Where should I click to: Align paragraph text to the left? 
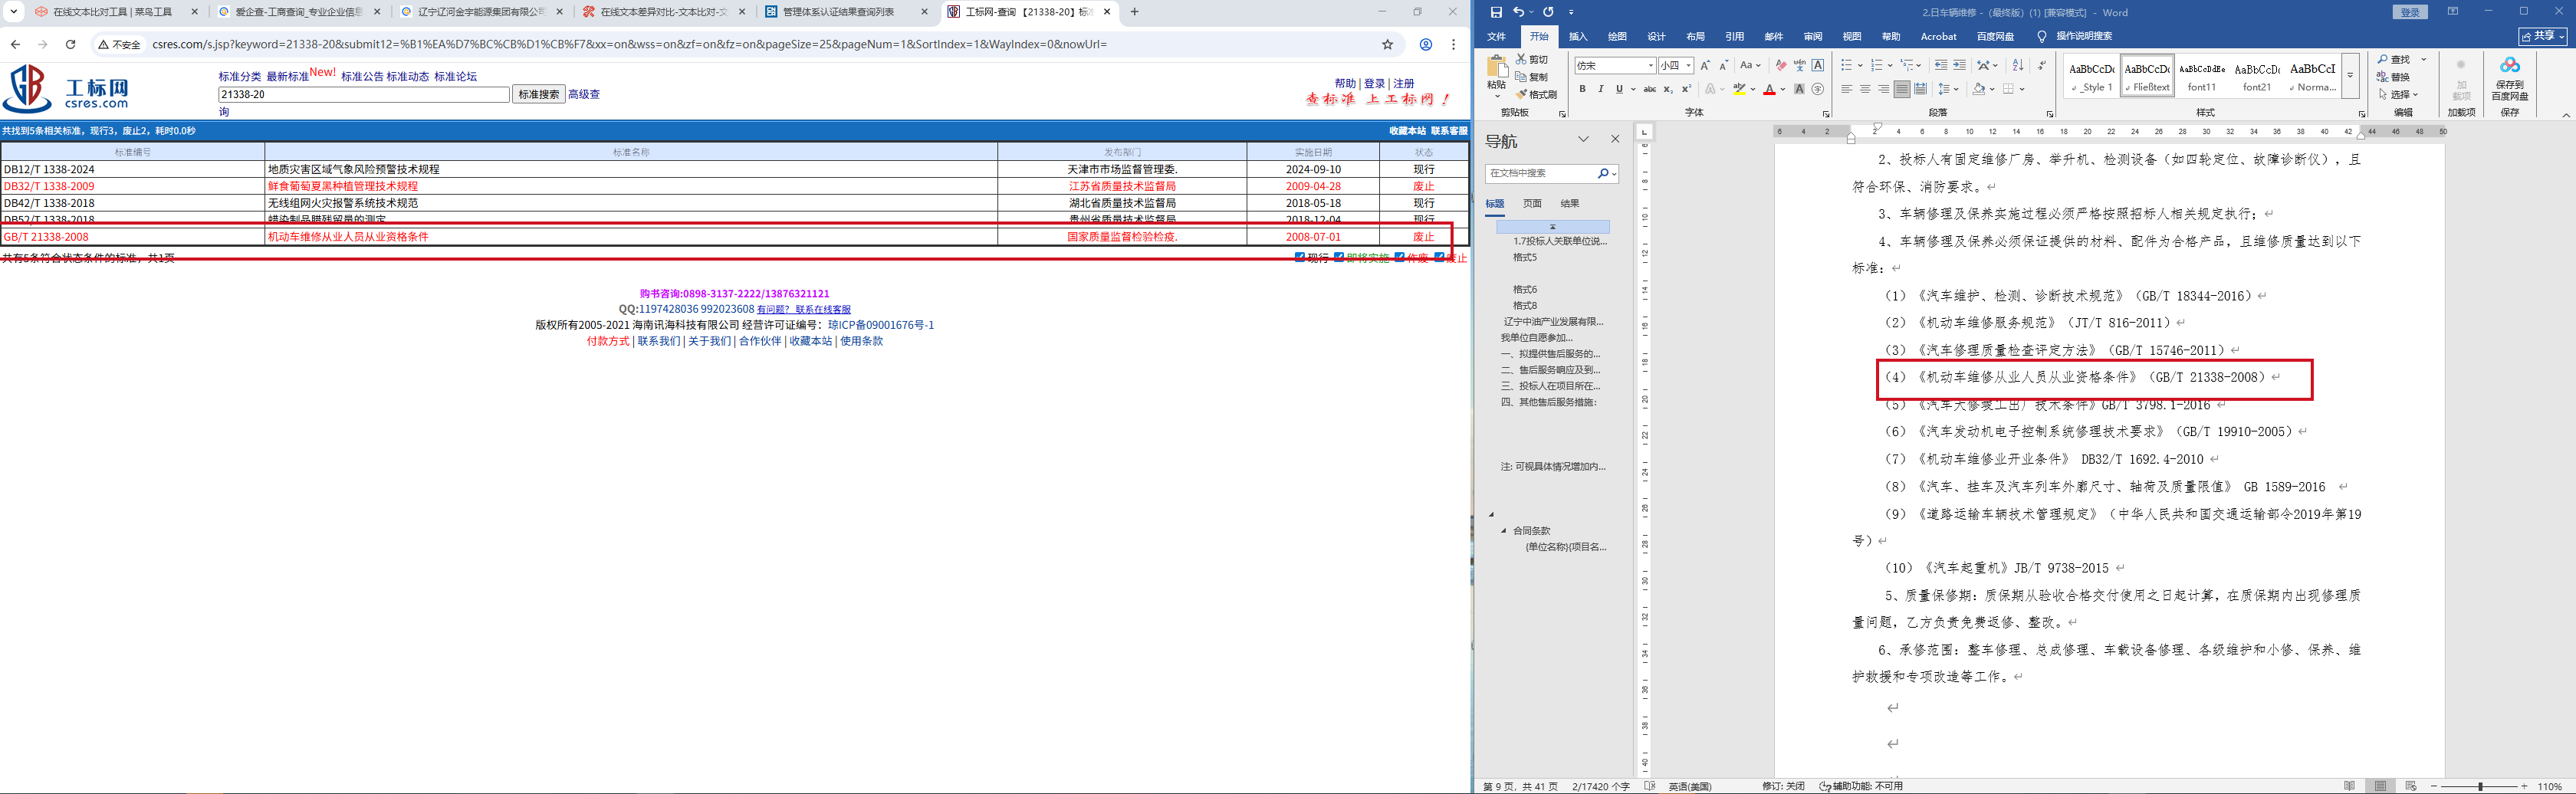1847,89
